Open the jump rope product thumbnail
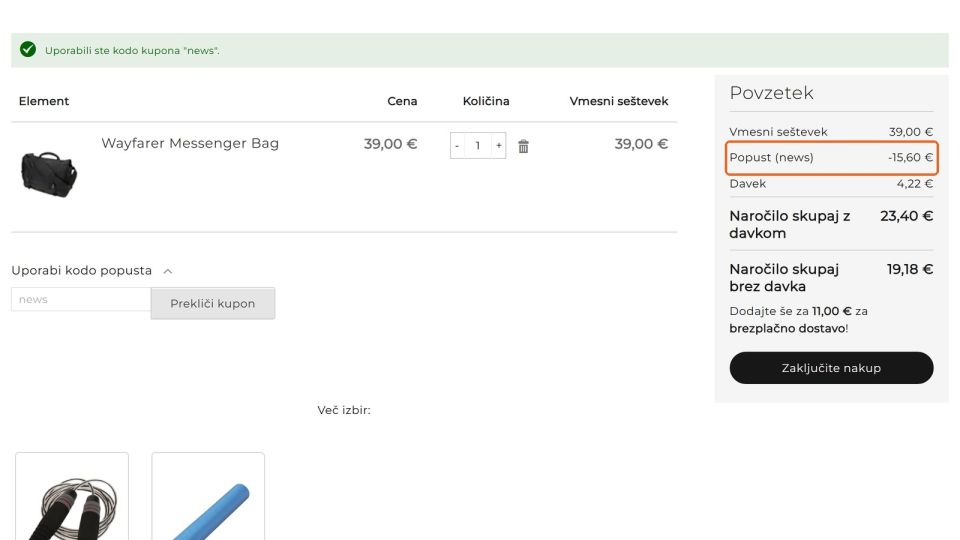960x540 pixels. pyautogui.click(x=72, y=497)
